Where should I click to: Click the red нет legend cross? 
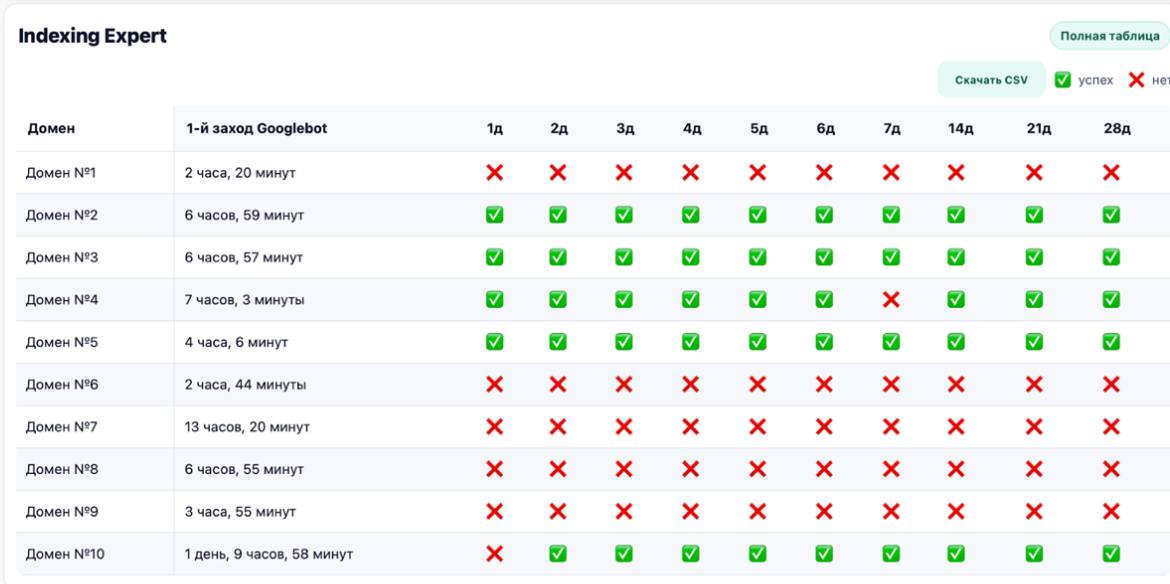[x=1136, y=80]
